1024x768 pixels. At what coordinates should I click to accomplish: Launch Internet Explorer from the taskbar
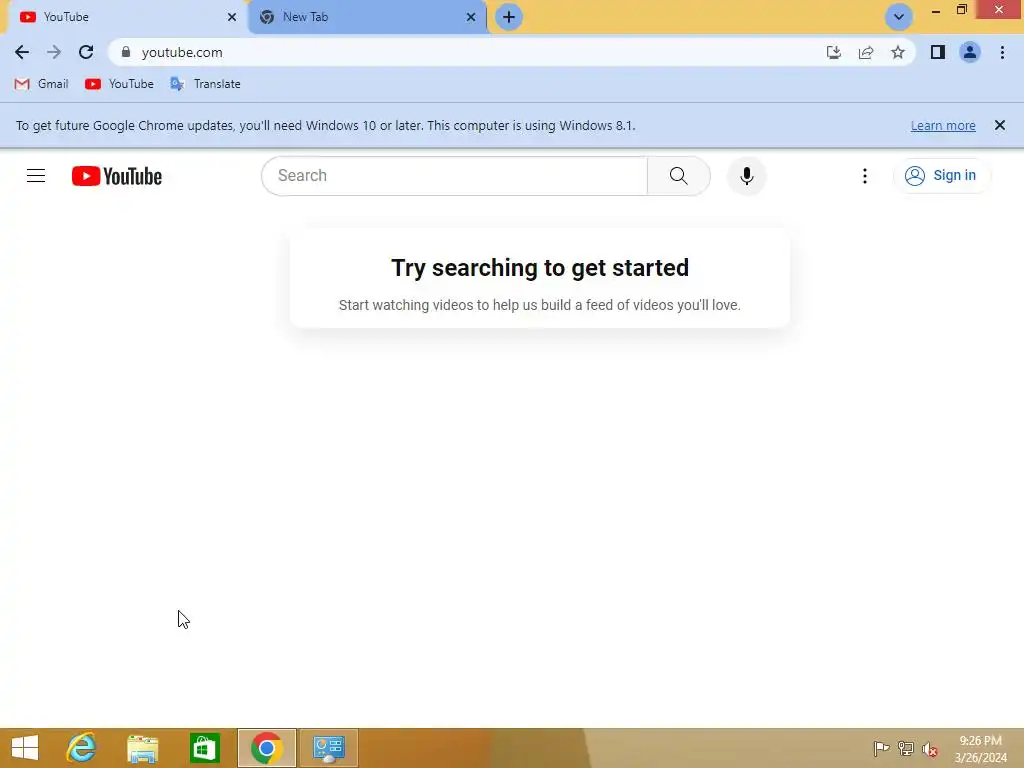click(82, 748)
